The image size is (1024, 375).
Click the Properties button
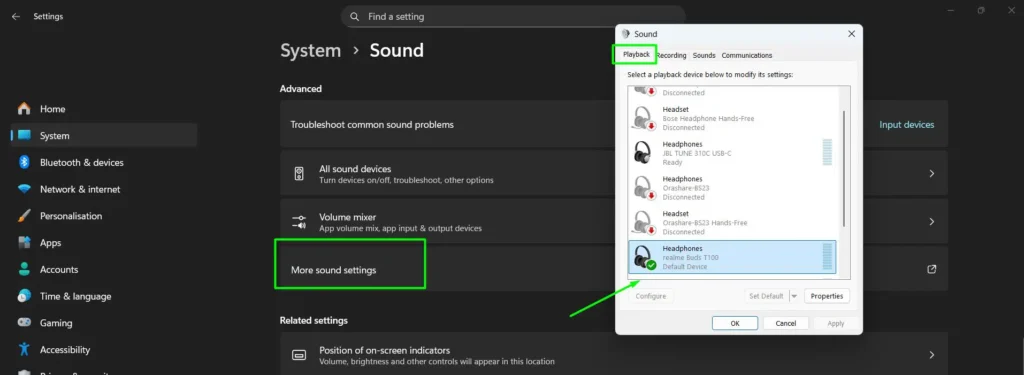(x=827, y=296)
